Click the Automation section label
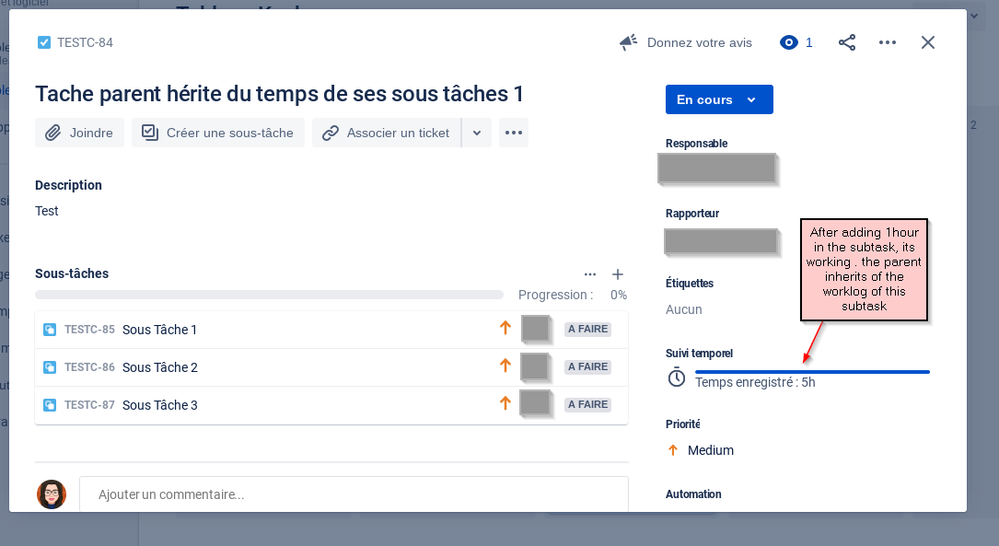The width and height of the screenshot is (999, 546). click(x=693, y=494)
